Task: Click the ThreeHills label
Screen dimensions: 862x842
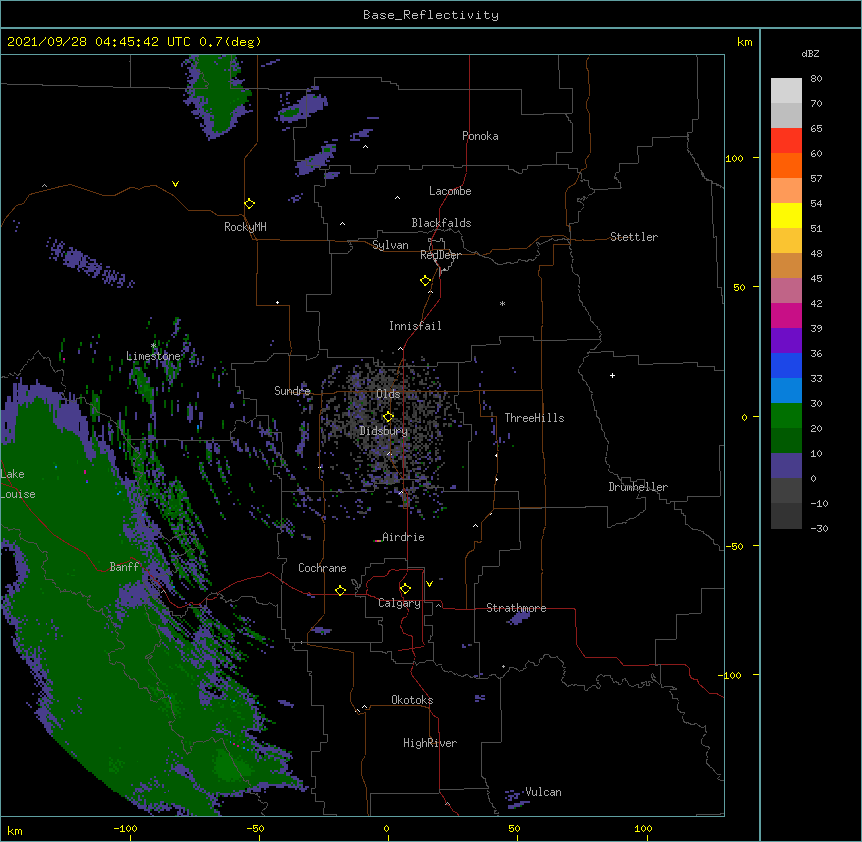Action: [534, 418]
